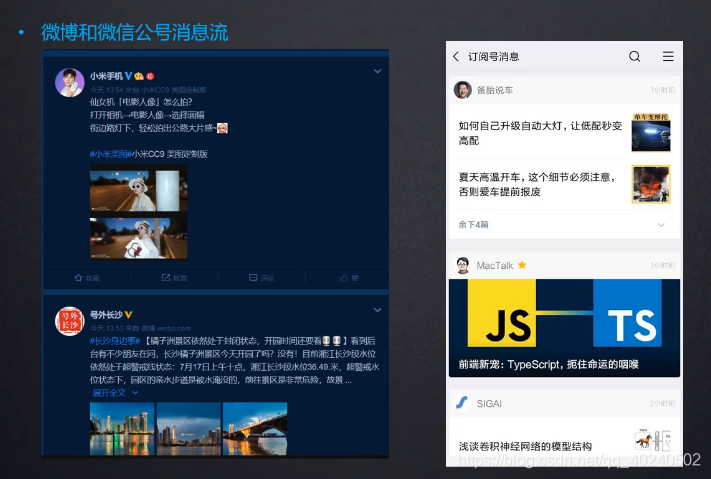Click 收藏 under the 小米手机 post
Screen dimensions: 711x479
click(87, 278)
